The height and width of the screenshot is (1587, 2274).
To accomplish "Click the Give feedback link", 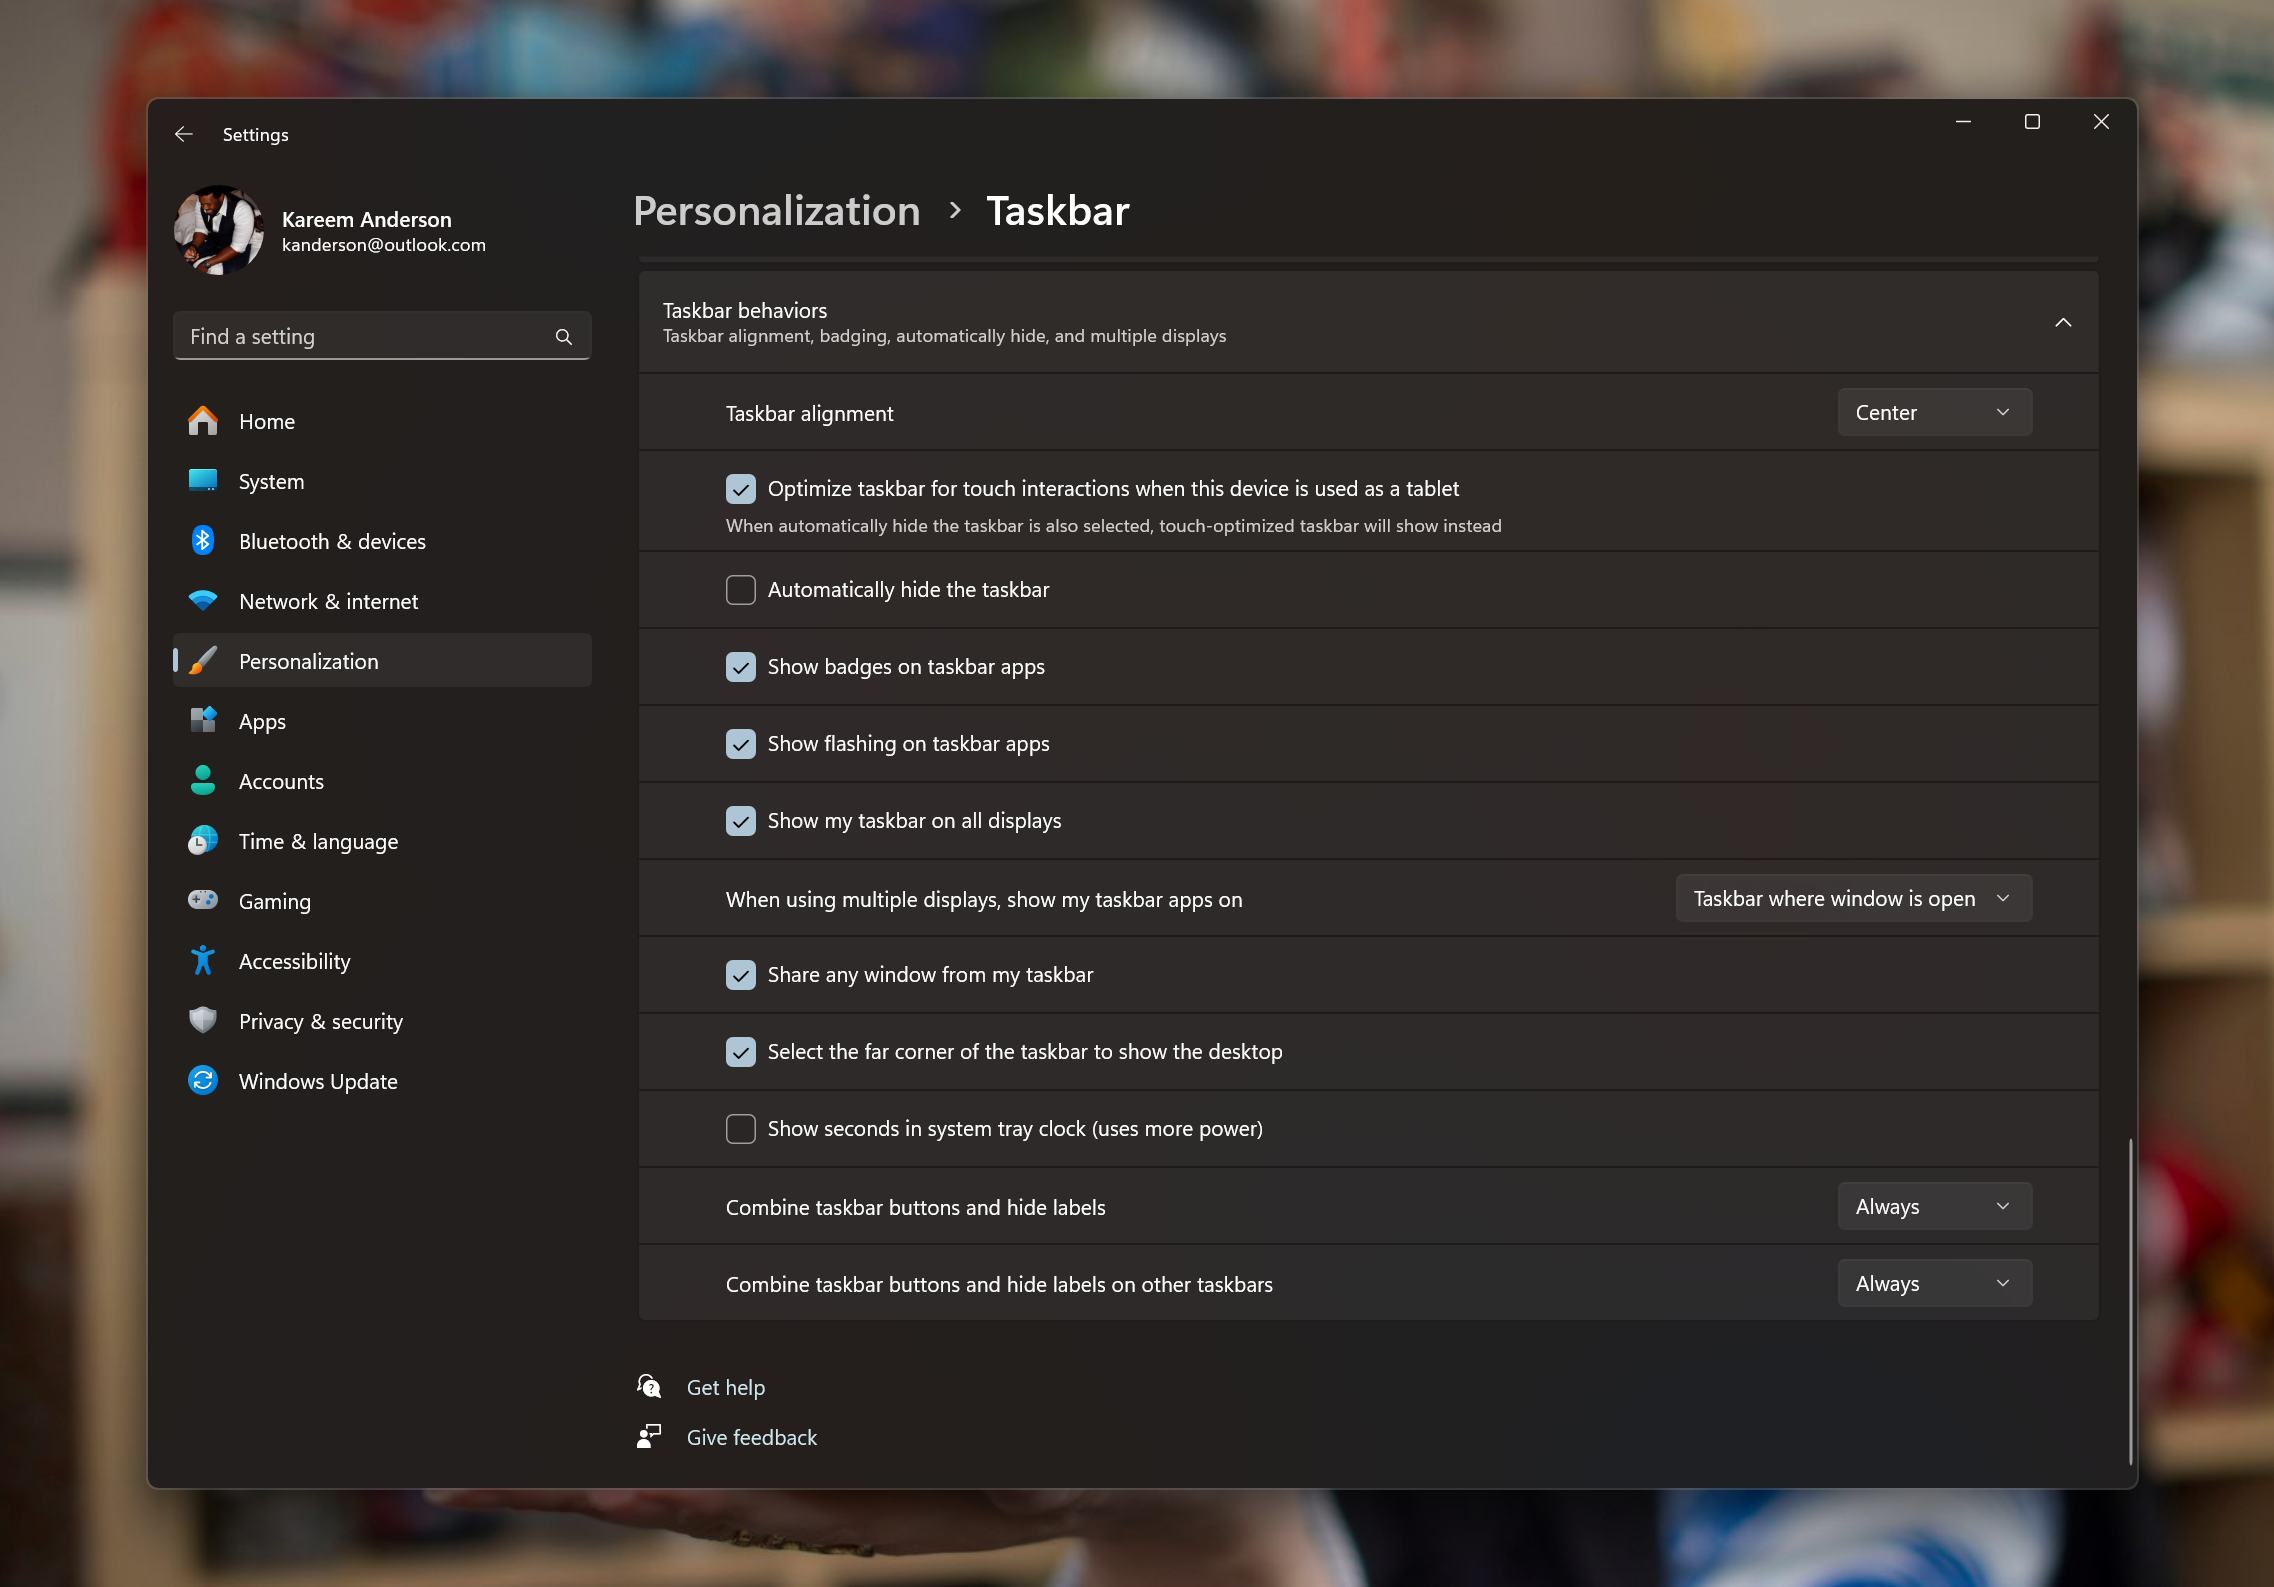I will [x=752, y=1437].
